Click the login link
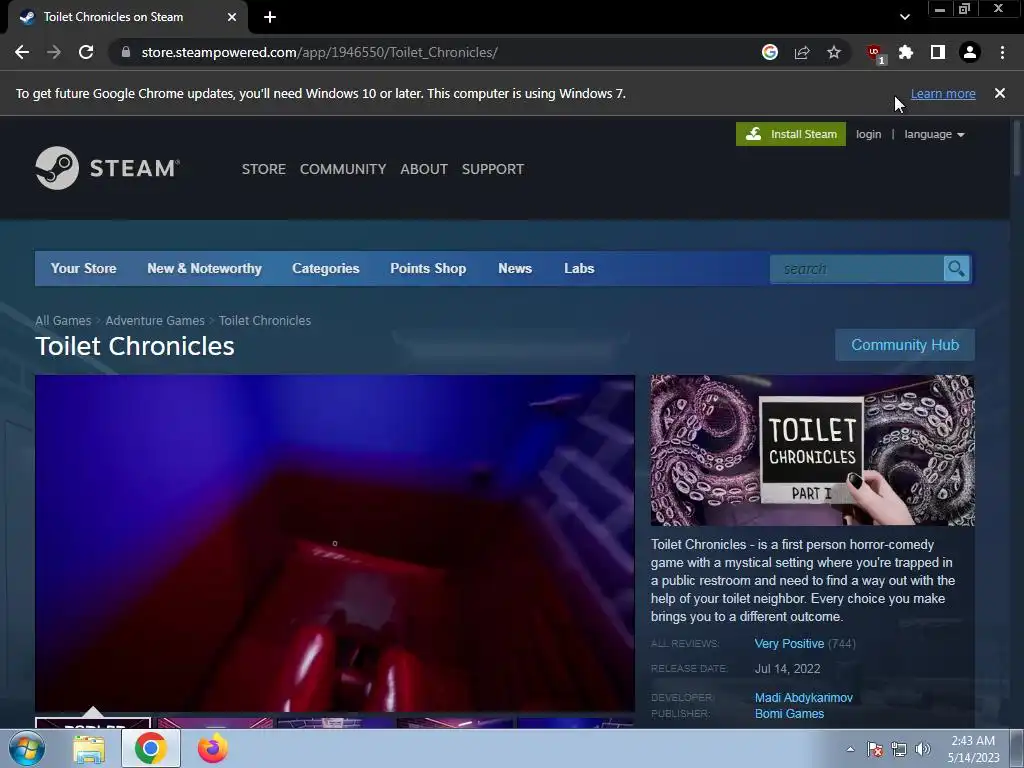This screenshot has width=1024, height=768. 869,134
